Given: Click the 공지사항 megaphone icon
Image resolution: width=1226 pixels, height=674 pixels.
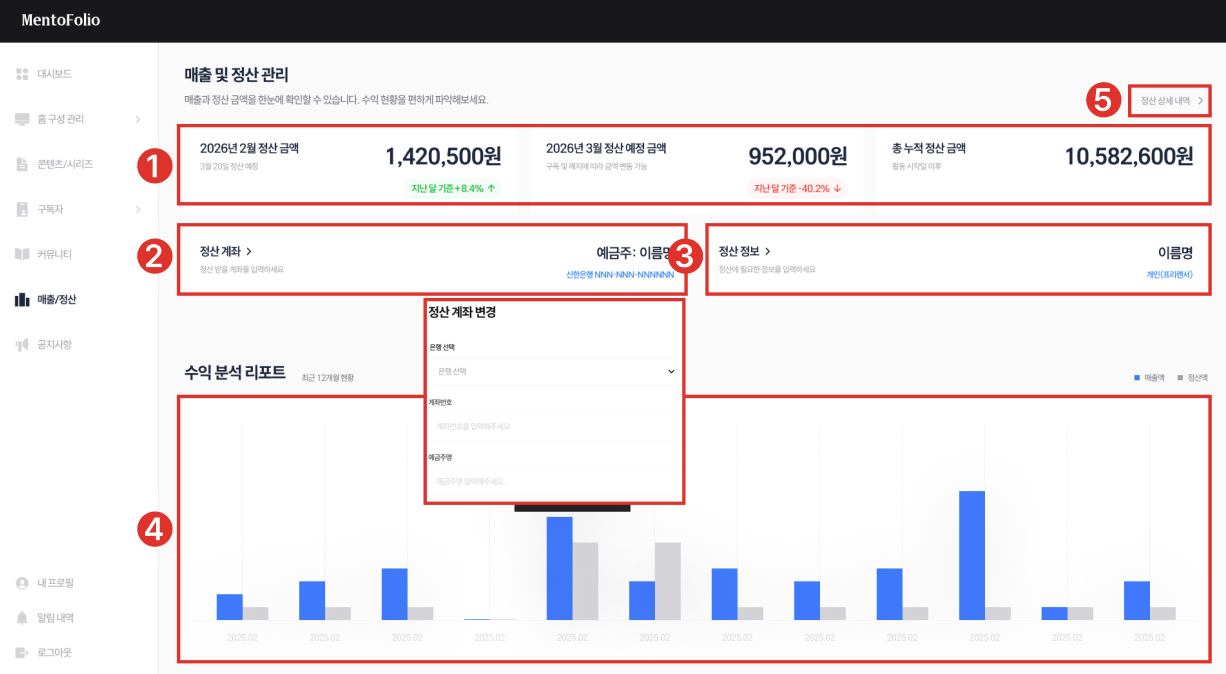Looking at the screenshot, I should pyautogui.click(x=22, y=345).
